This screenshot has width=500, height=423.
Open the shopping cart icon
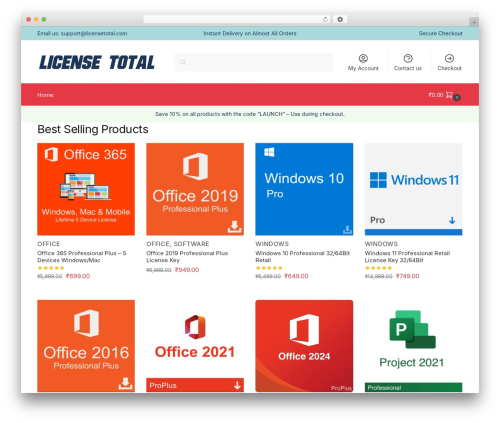pyautogui.click(x=449, y=95)
